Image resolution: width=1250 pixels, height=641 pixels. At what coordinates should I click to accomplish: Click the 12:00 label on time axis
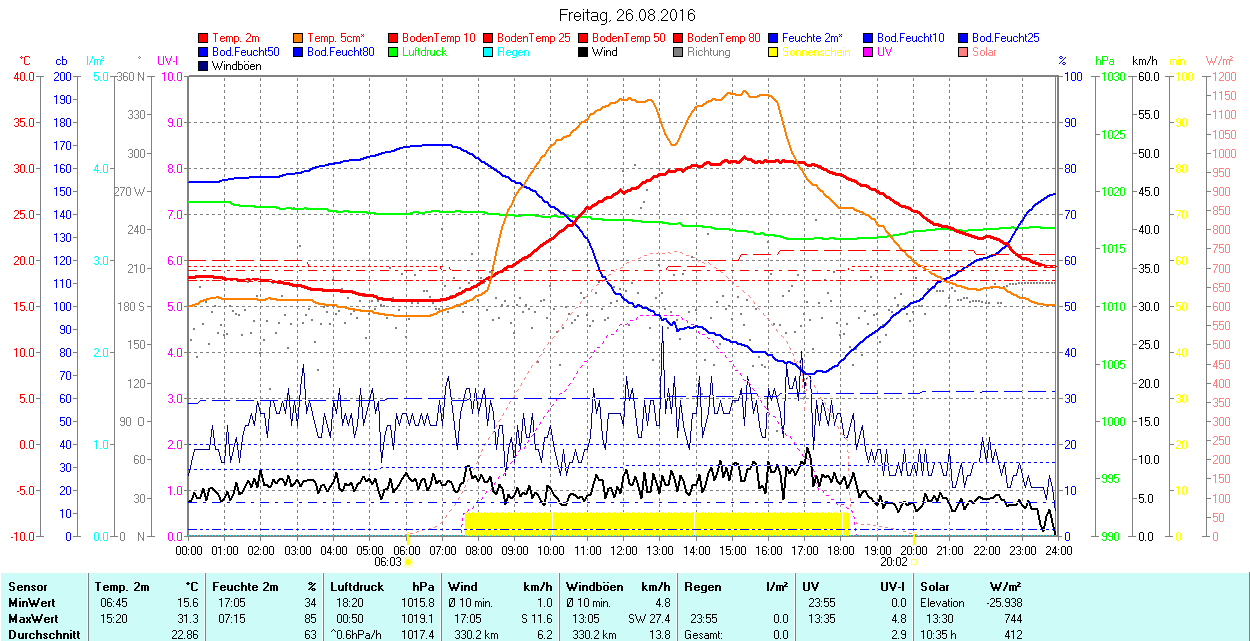click(623, 551)
